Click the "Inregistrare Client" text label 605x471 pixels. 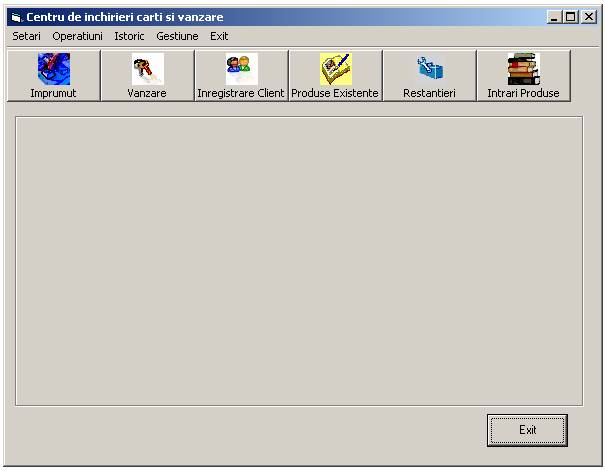(x=241, y=93)
